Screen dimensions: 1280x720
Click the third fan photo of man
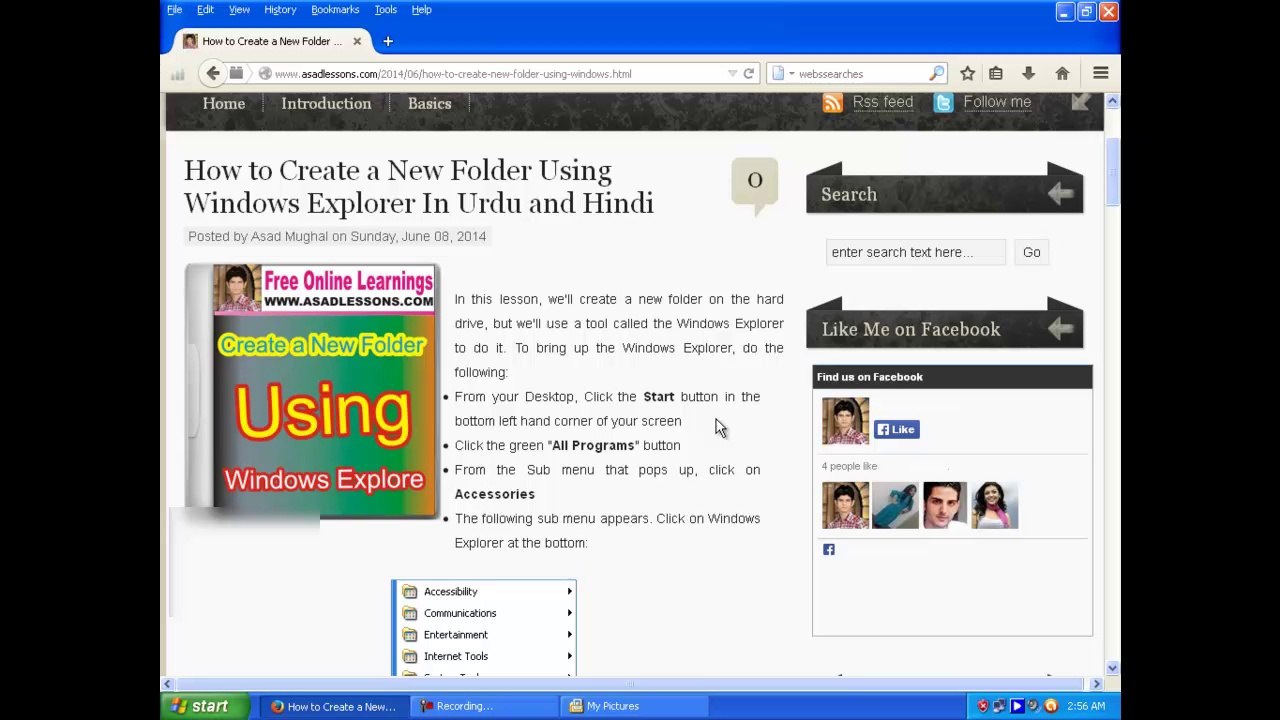coord(945,505)
